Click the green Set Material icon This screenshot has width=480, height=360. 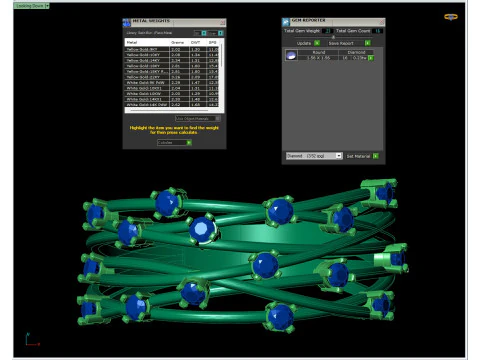(376, 156)
